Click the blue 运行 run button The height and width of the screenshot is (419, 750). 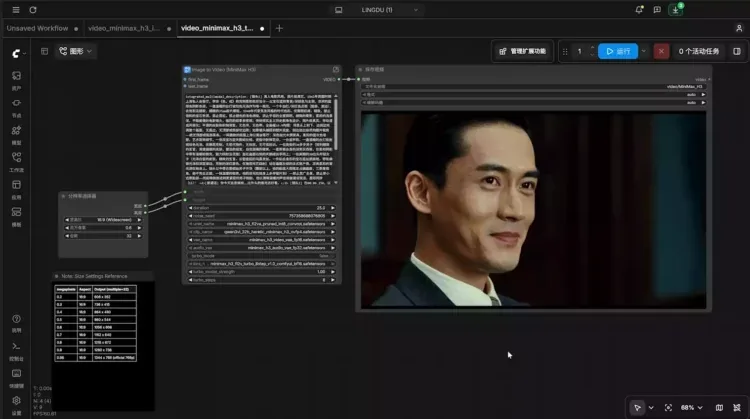pyautogui.click(x=618, y=51)
